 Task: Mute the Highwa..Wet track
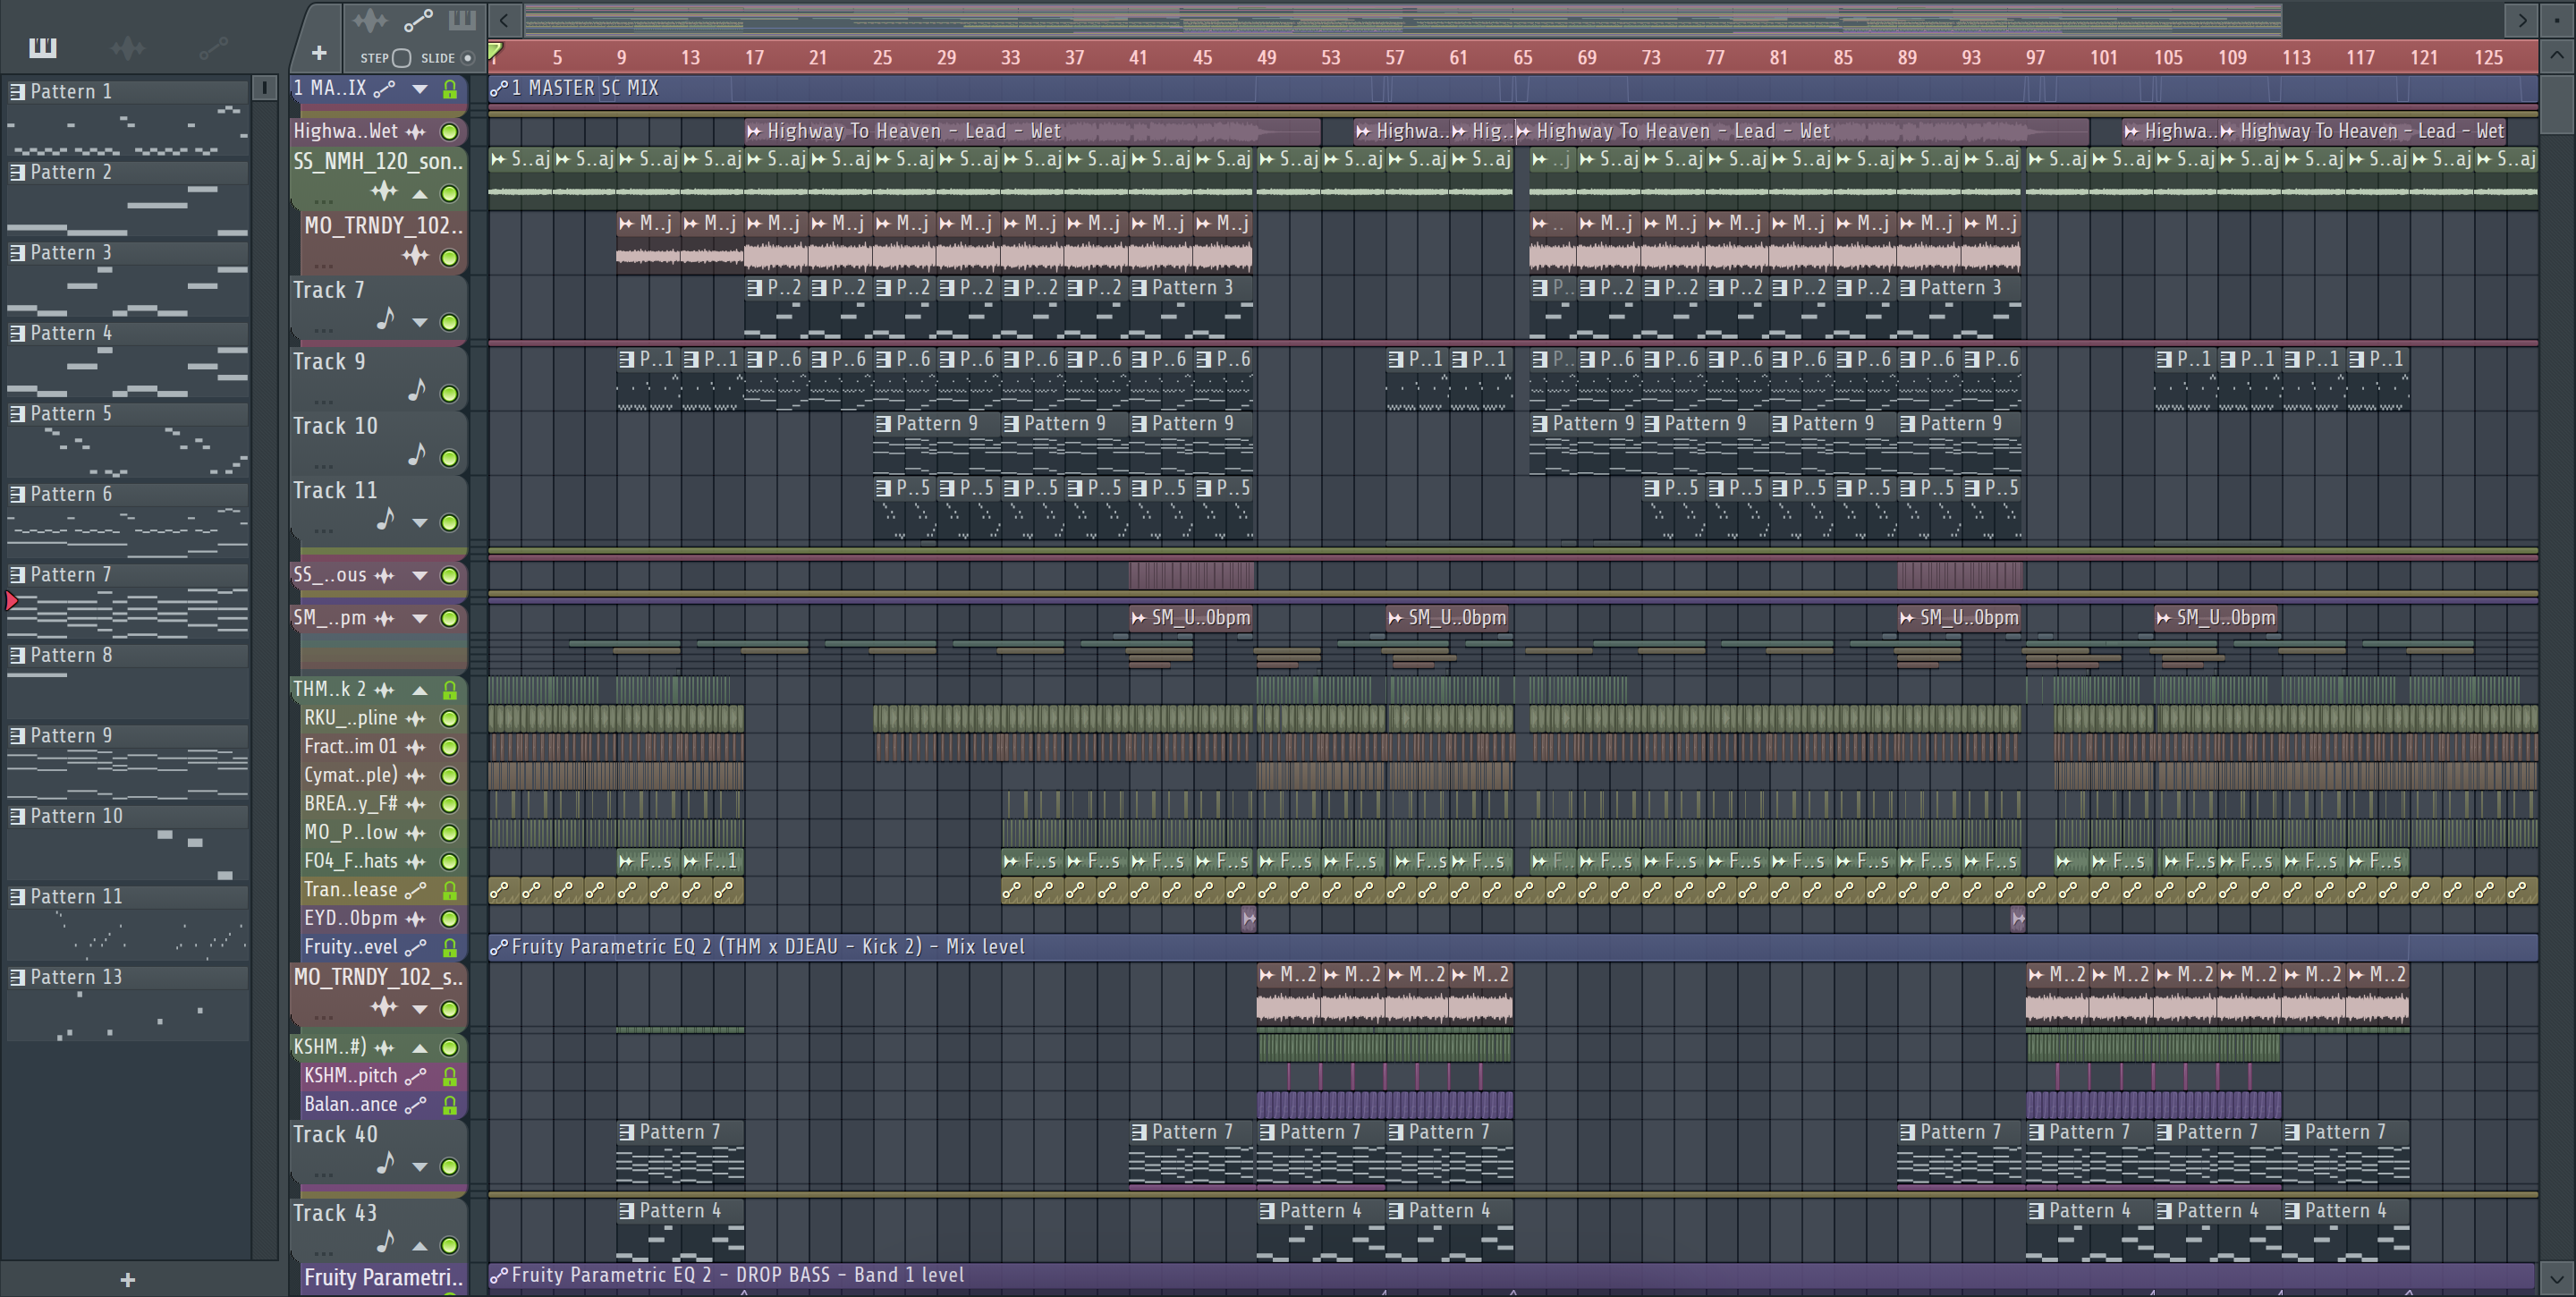450,131
